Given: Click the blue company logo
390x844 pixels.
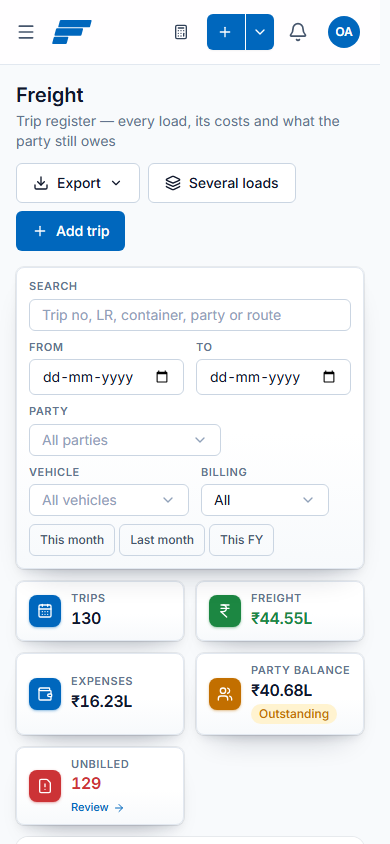Looking at the screenshot, I should point(72,32).
